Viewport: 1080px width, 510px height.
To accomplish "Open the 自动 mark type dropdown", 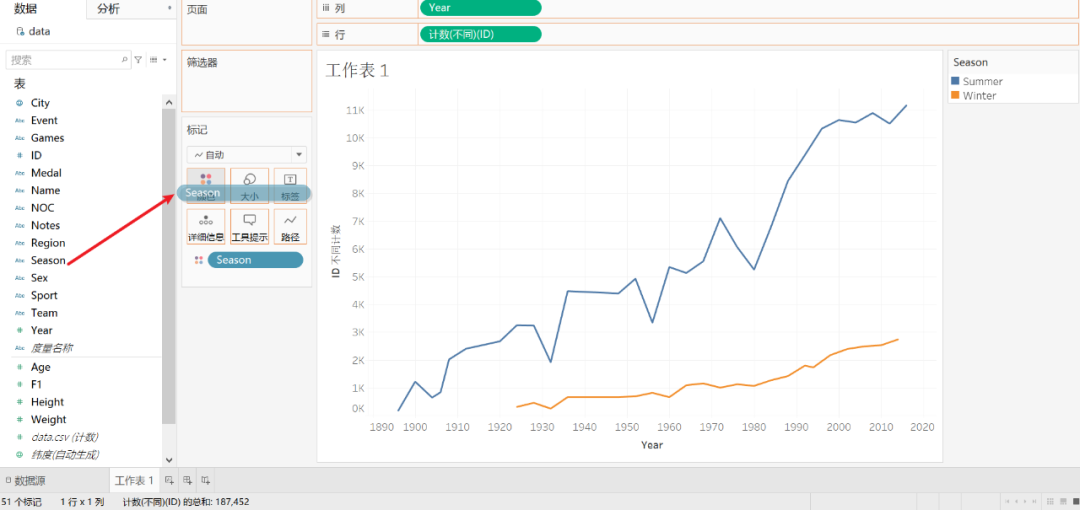I will point(298,155).
